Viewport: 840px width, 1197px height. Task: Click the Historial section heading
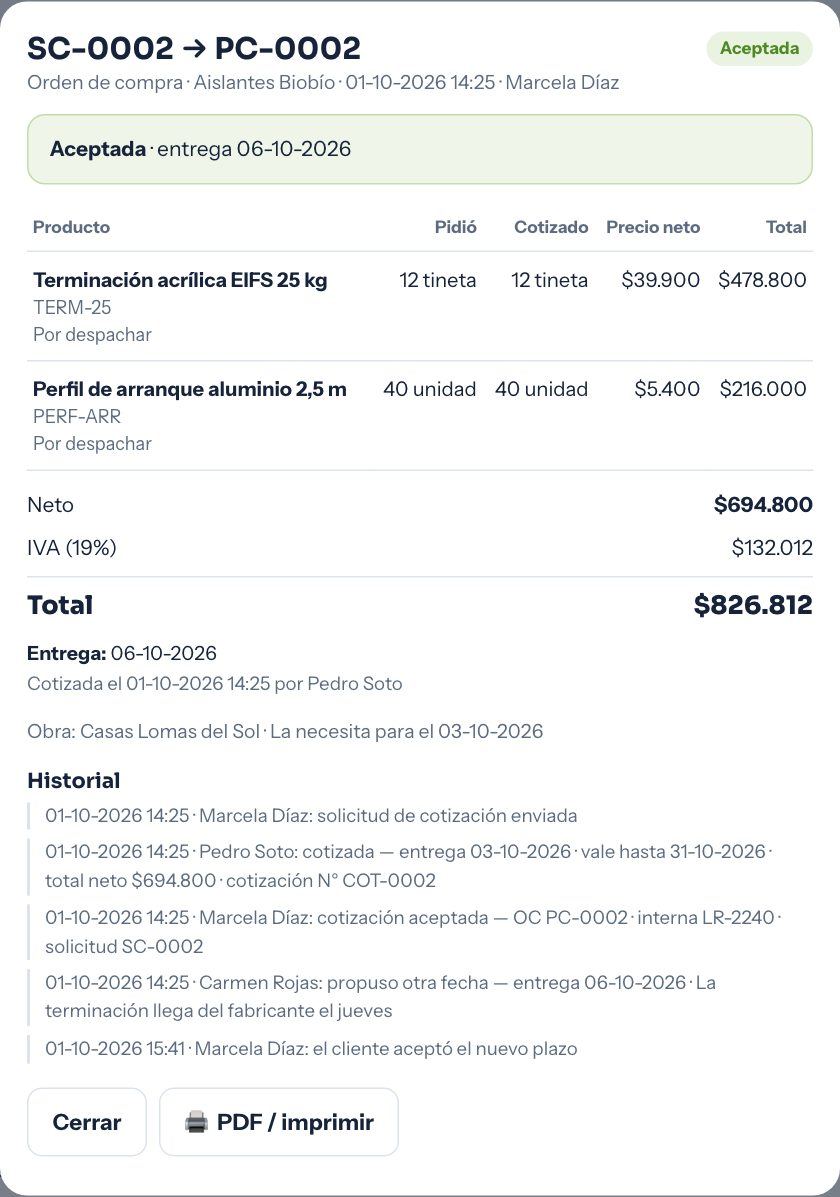tap(73, 780)
